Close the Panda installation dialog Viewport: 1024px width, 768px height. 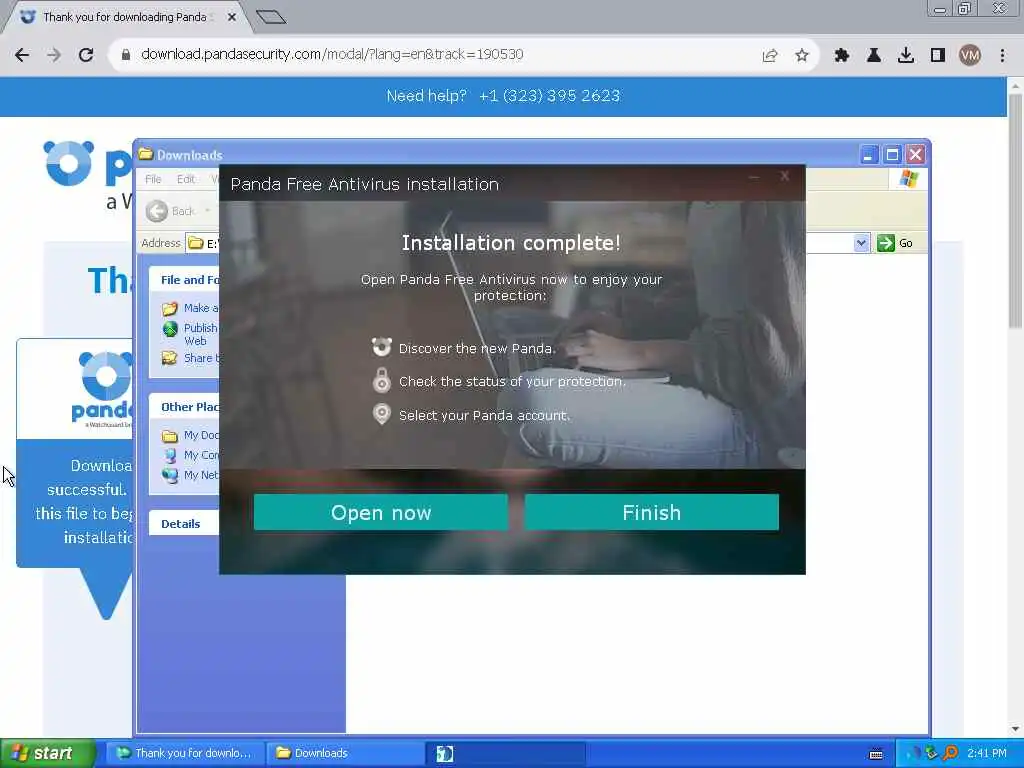click(x=784, y=176)
